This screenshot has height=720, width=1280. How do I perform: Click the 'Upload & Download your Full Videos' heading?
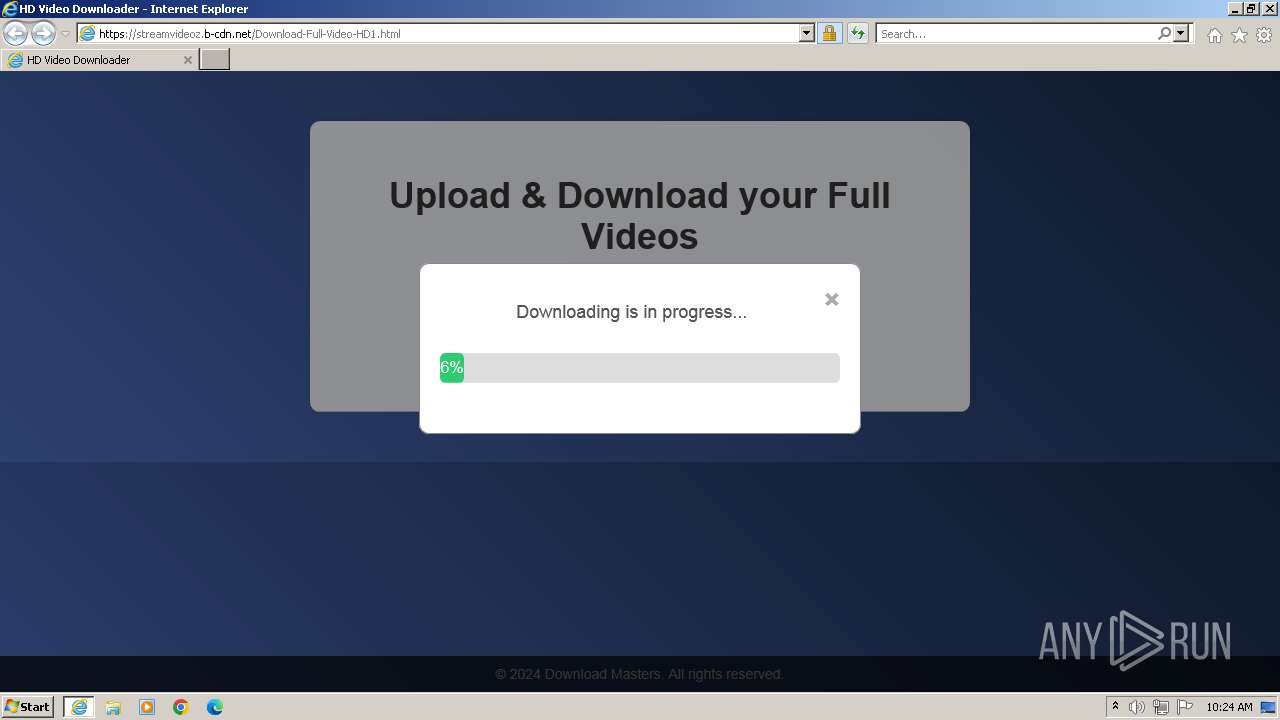tap(640, 216)
